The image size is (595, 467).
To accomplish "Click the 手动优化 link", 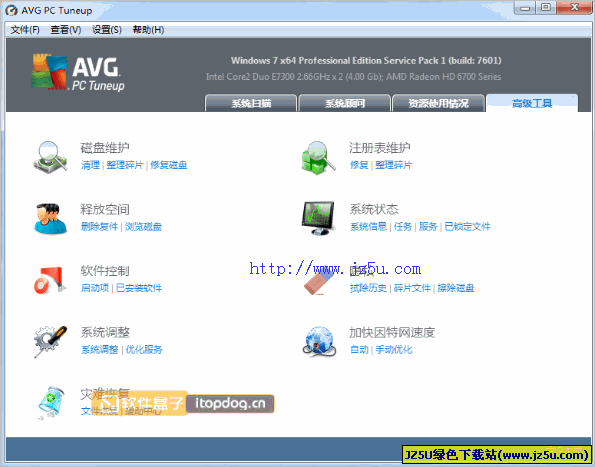I will [x=394, y=349].
